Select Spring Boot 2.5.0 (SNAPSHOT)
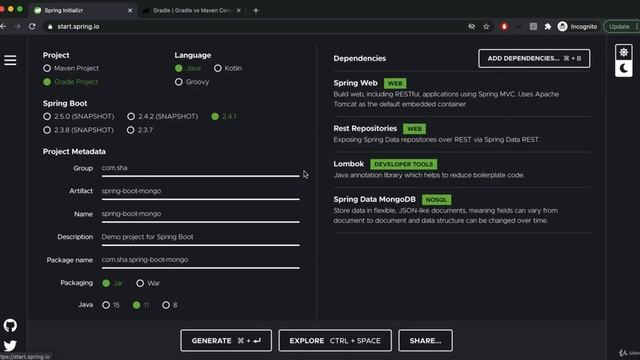 (47, 116)
